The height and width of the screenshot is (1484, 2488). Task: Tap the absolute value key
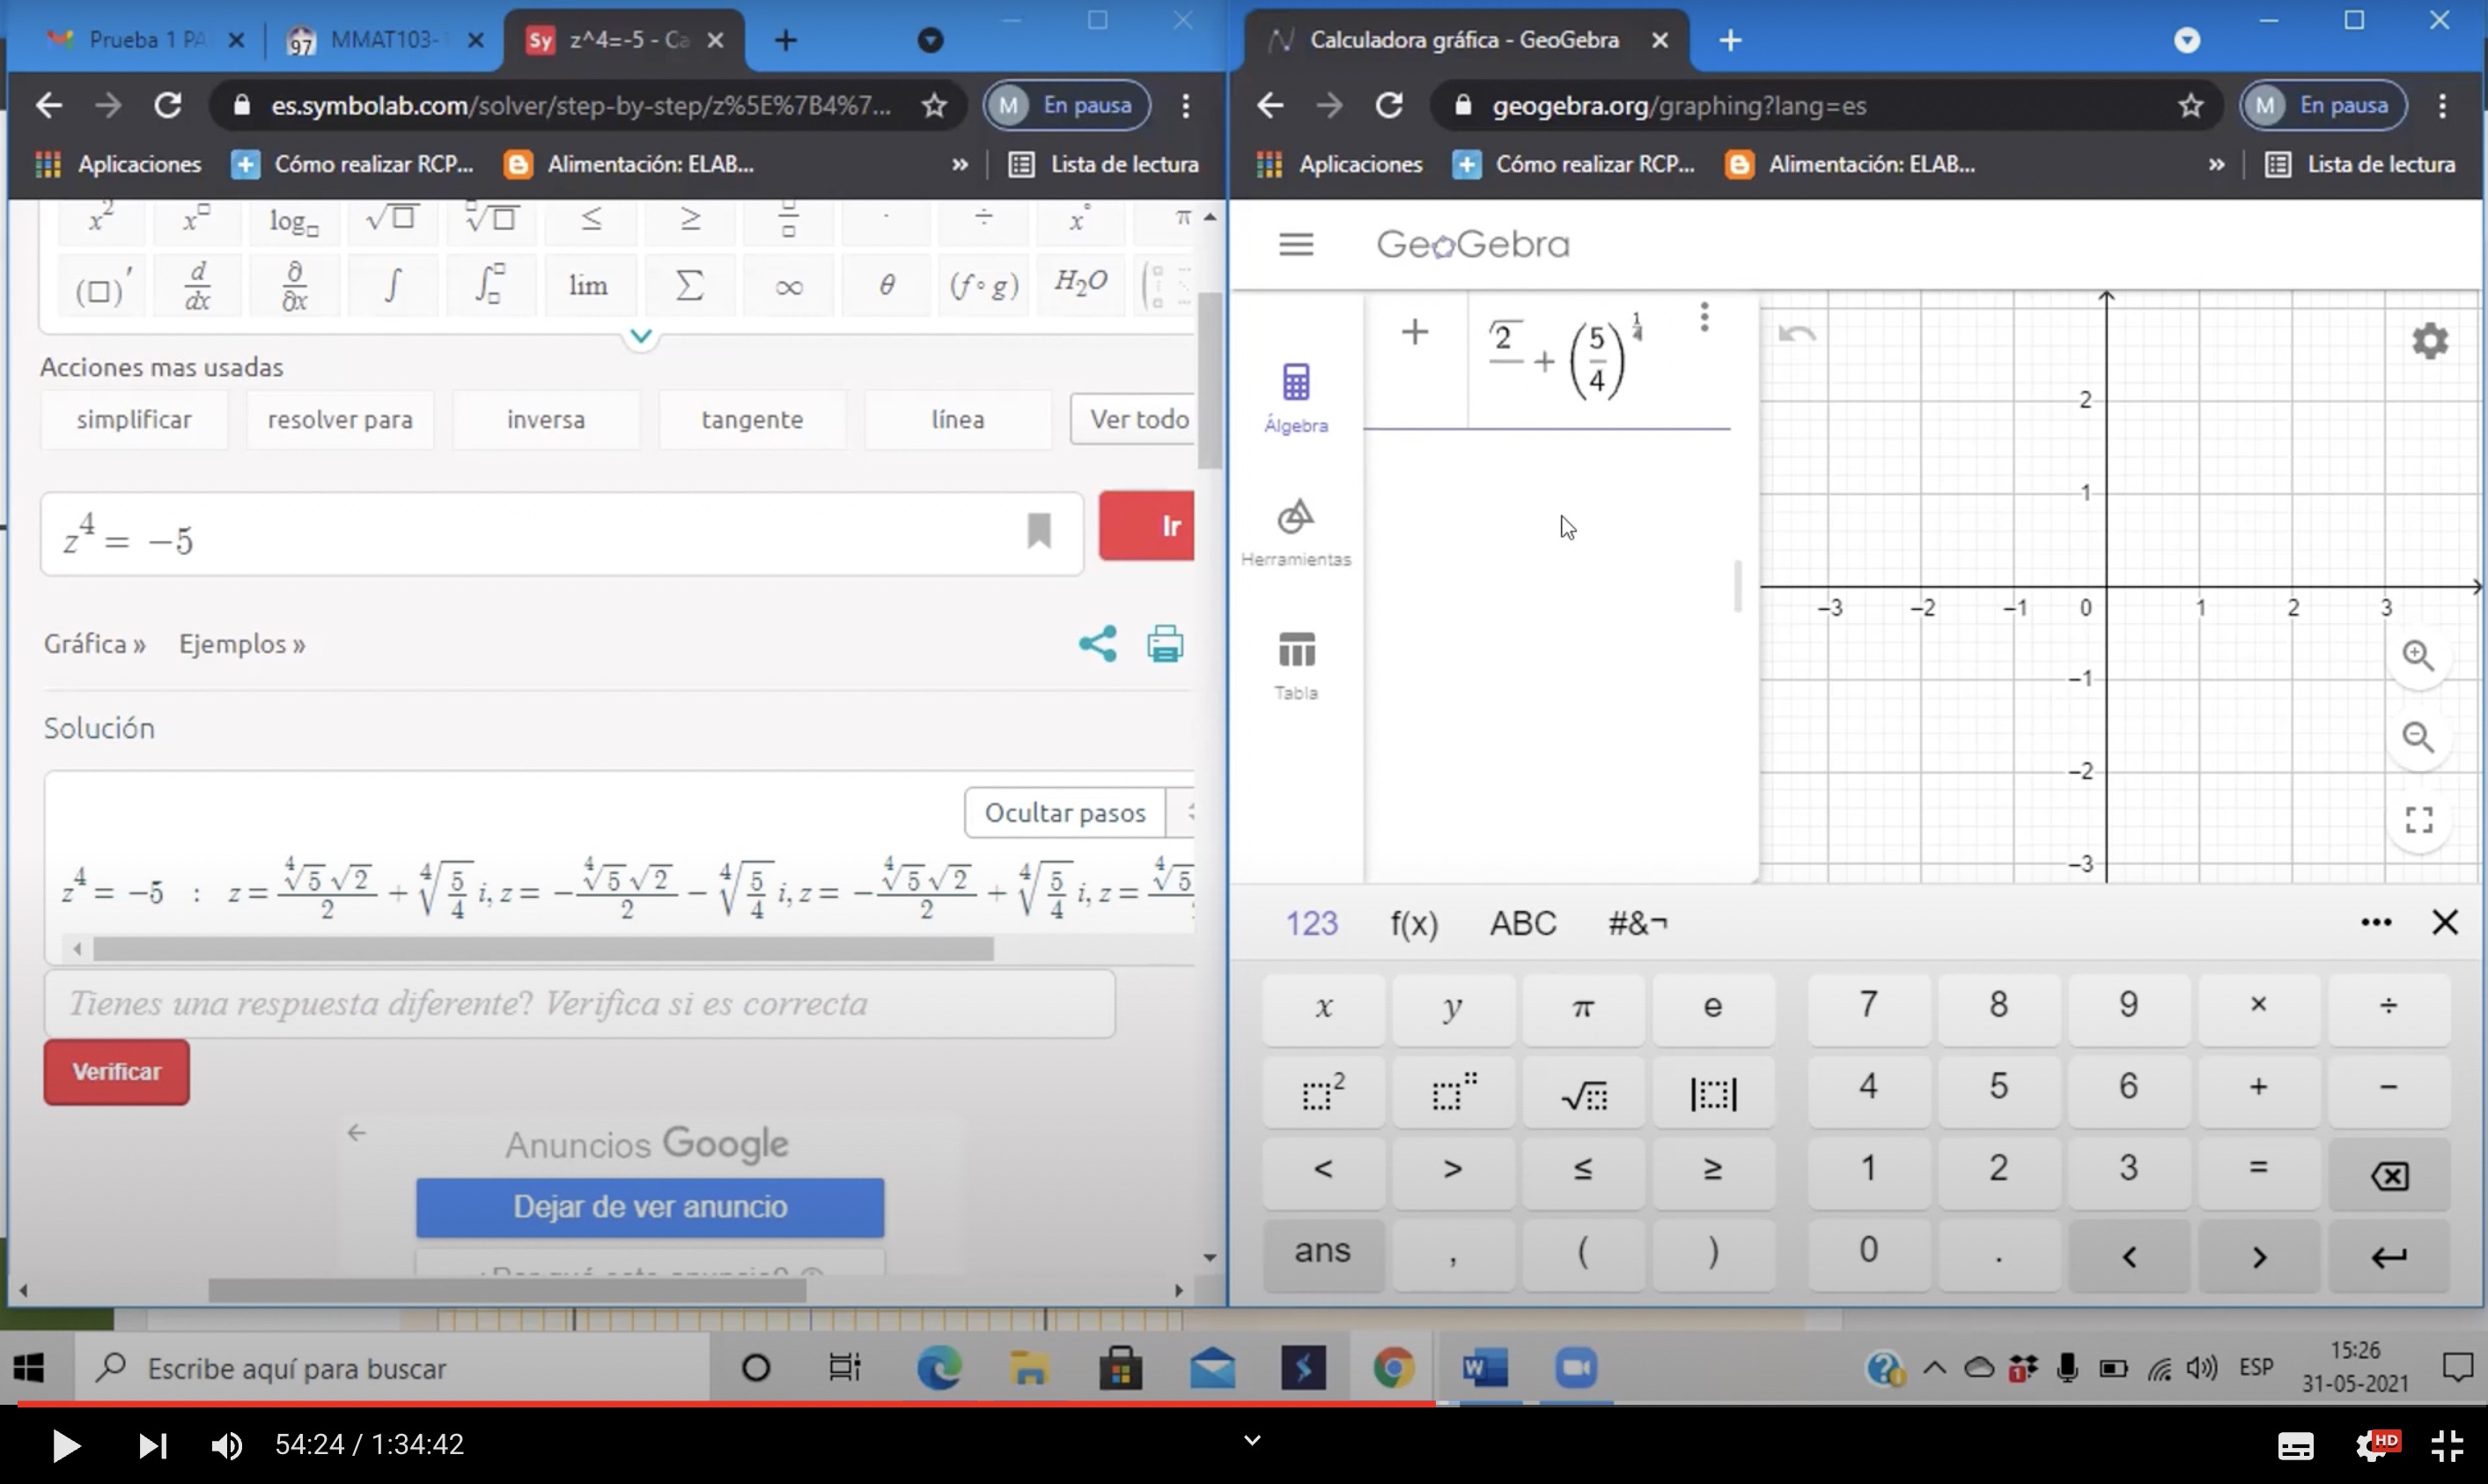pos(1713,1093)
